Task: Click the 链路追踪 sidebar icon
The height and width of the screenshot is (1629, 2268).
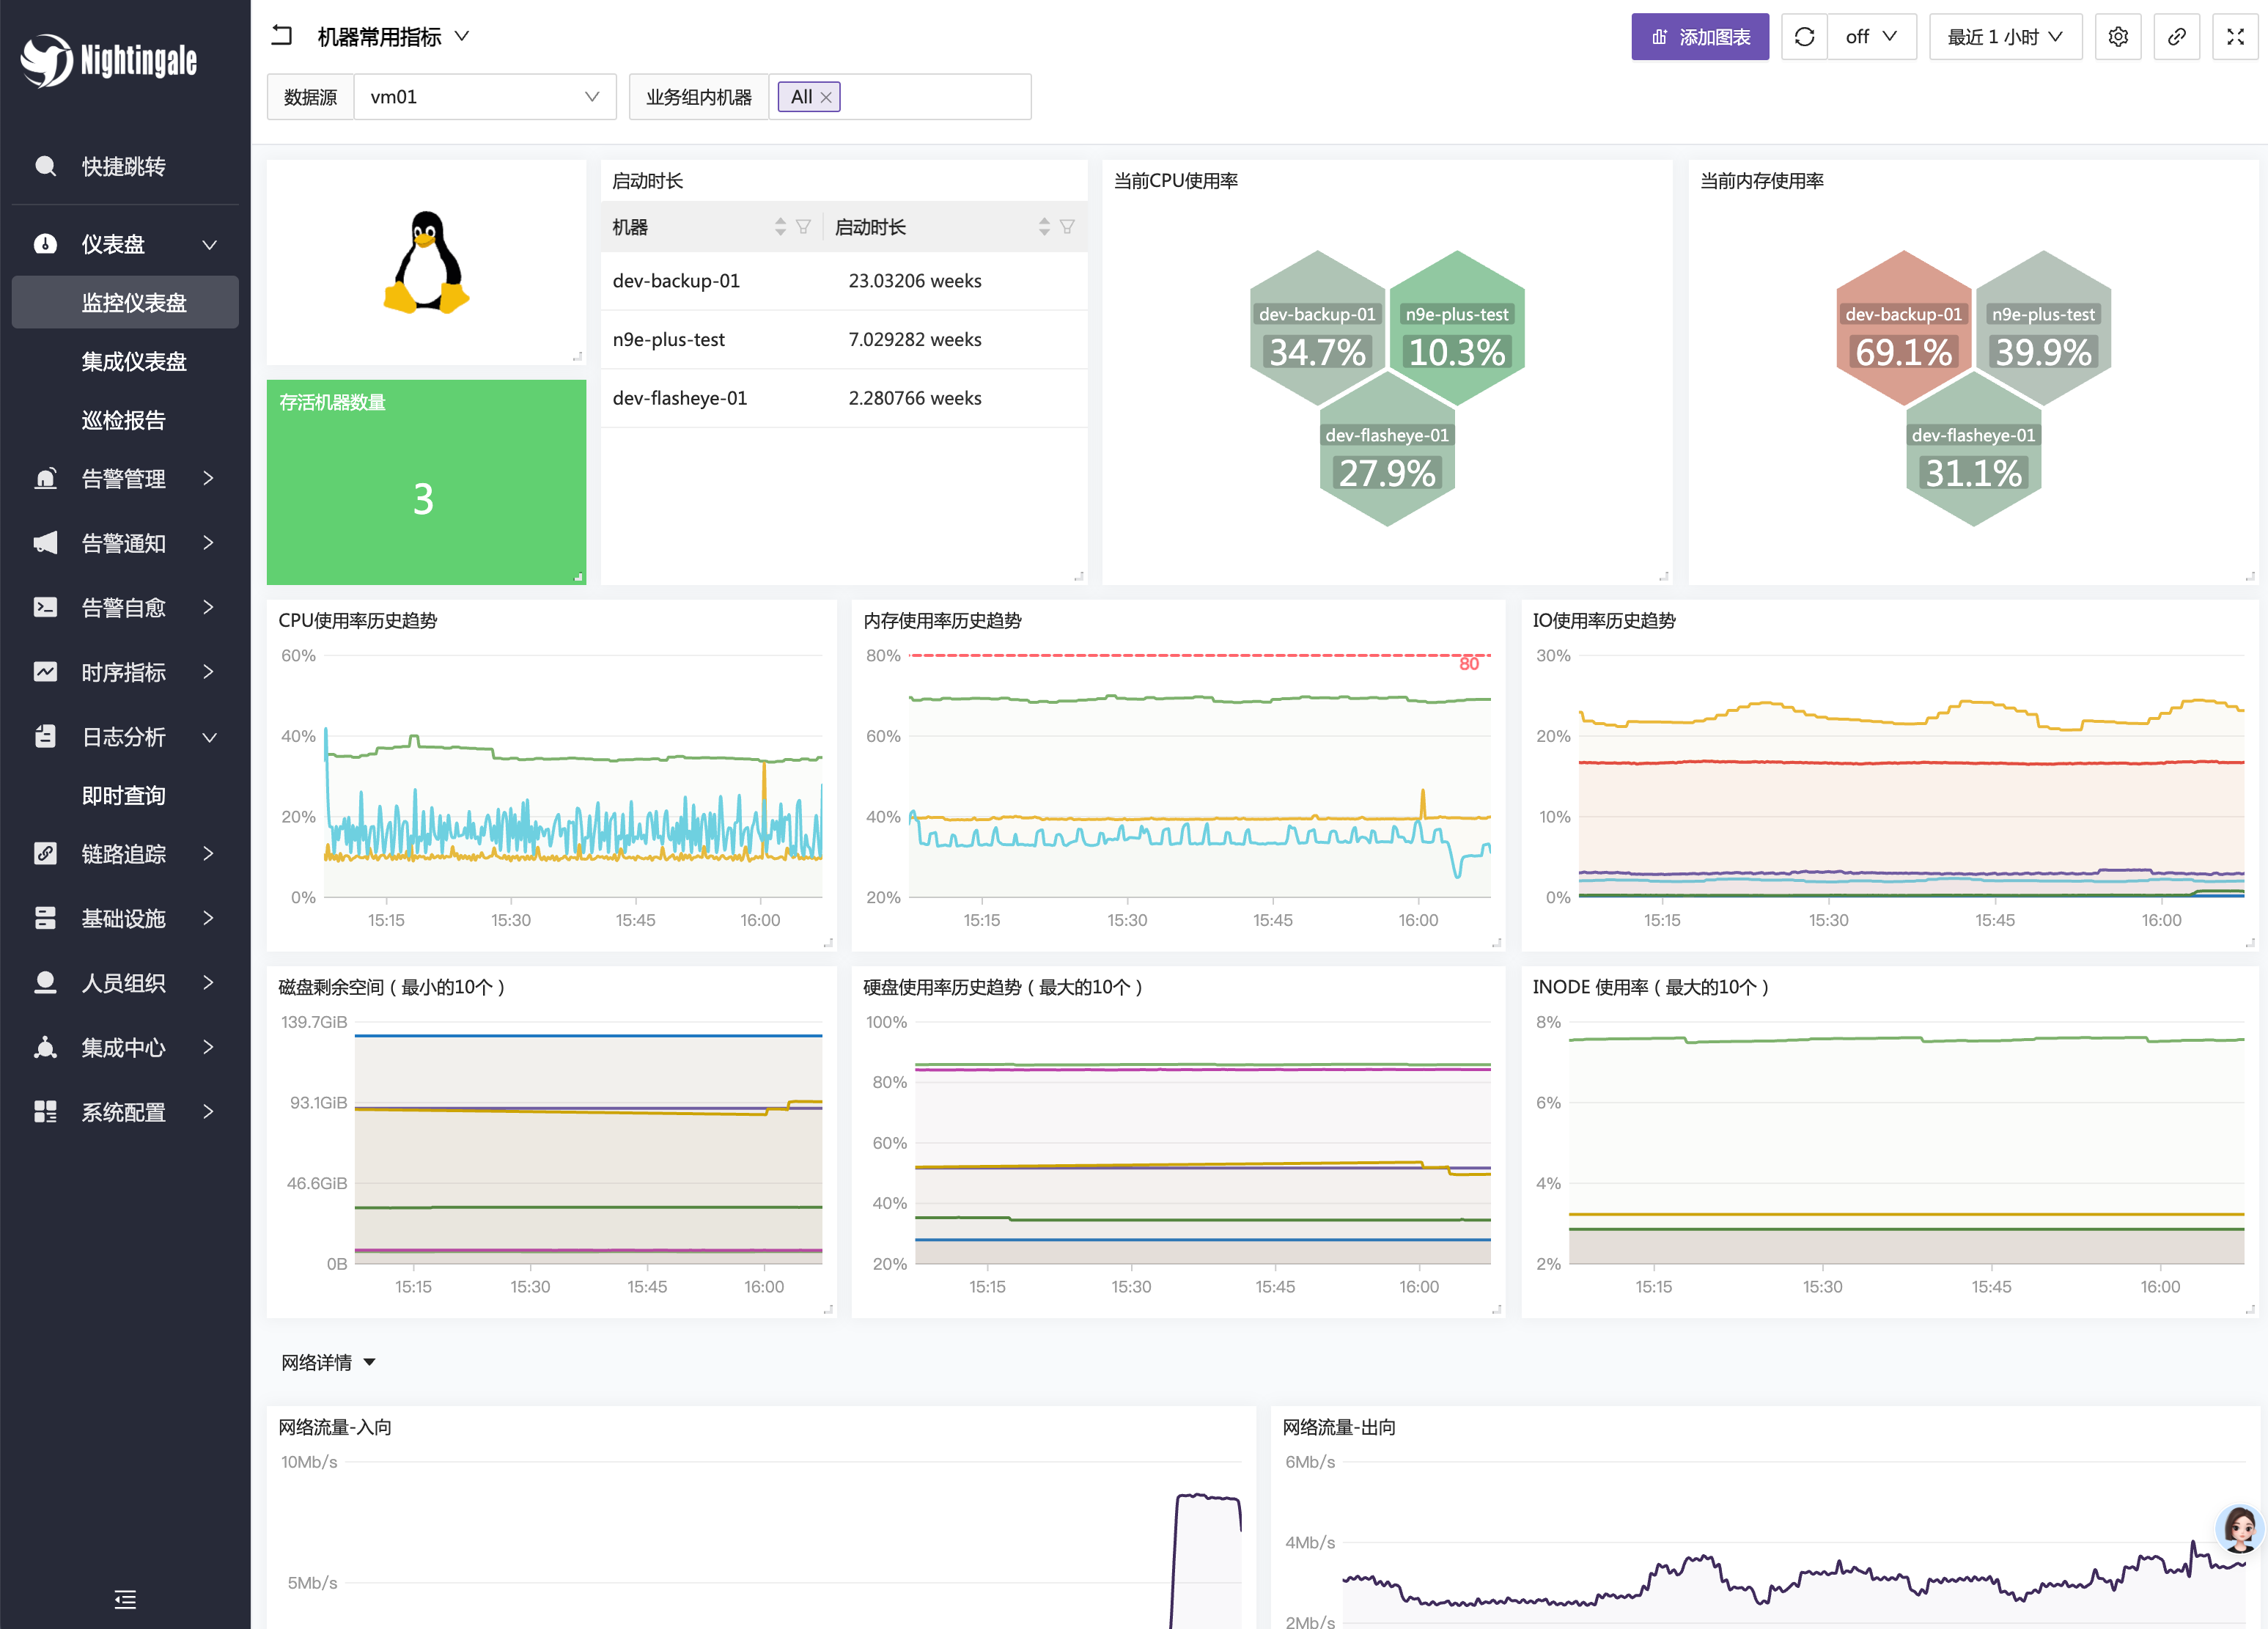Action: click(x=44, y=854)
